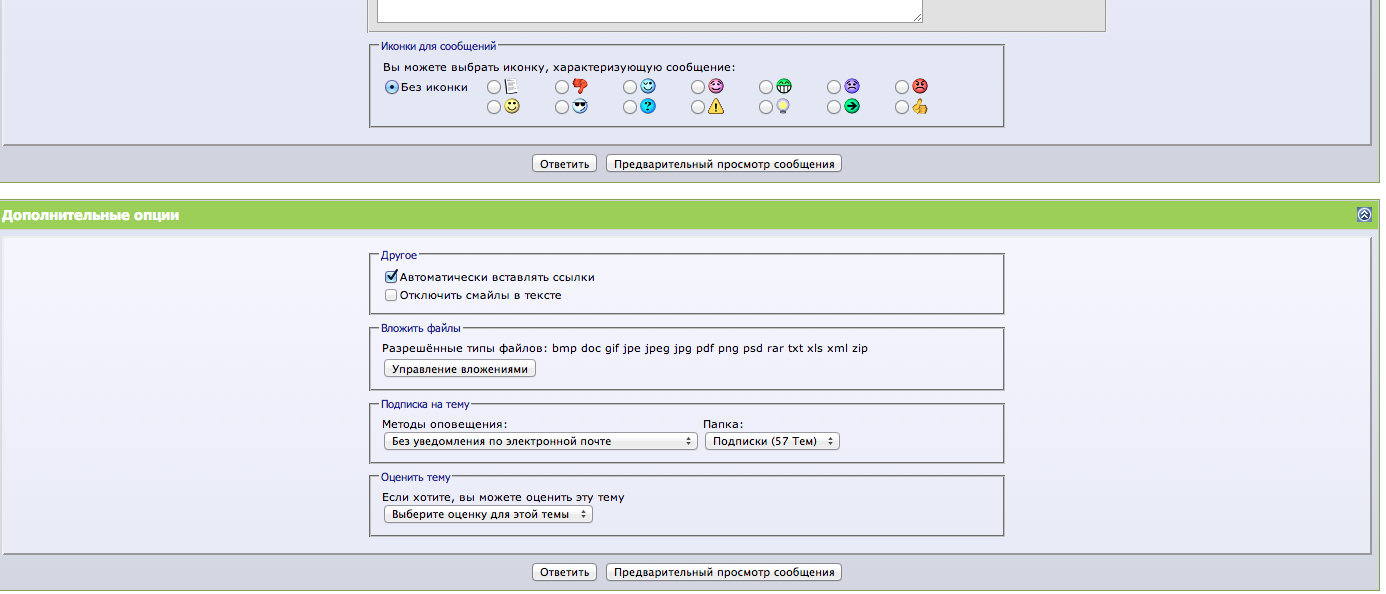The width and height of the screenshot is (1386, 594).
Task: Expand the 'Выберите оценку для этой темы' dropdown
Action: pos(488,514)
